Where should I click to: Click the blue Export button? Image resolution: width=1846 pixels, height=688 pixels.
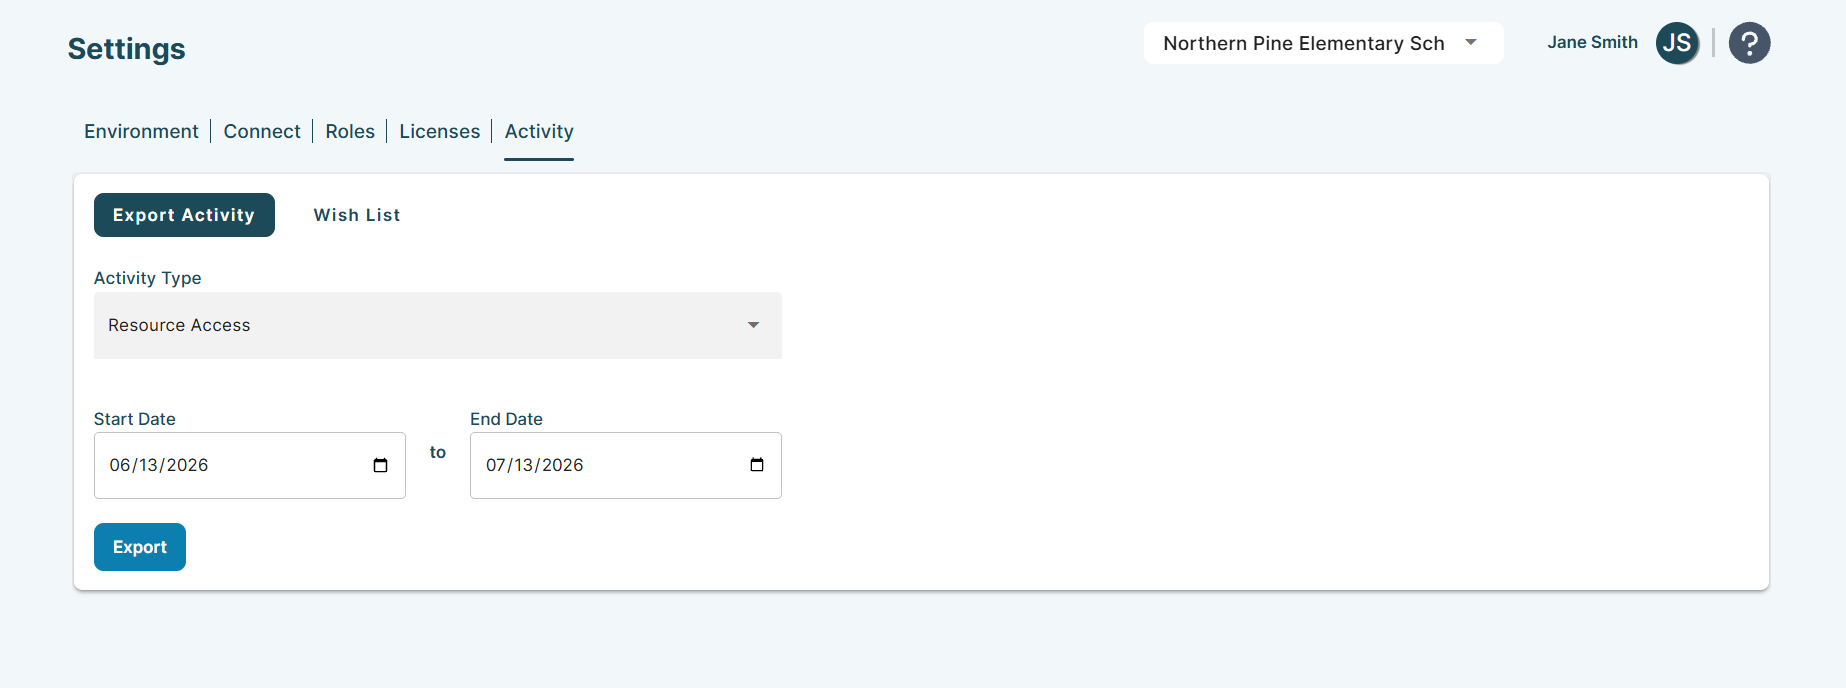click(140, 547)
